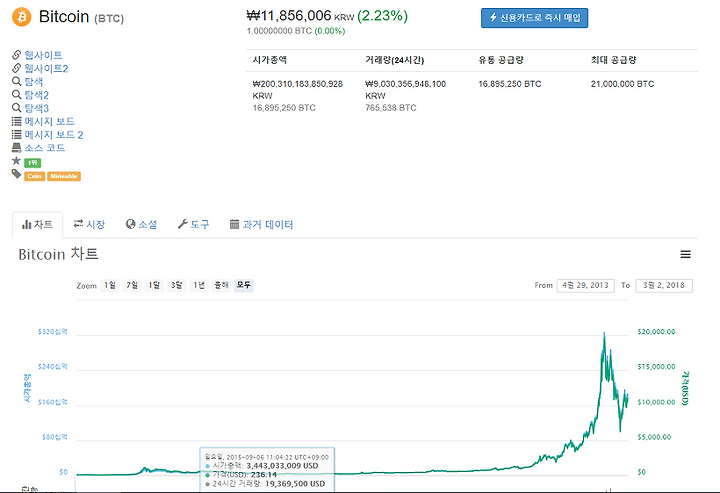The height and width of the screenshot is (493, 720).
Task: Click the laptop icon beside 소스 코드
Action: [x=17, y=147]
